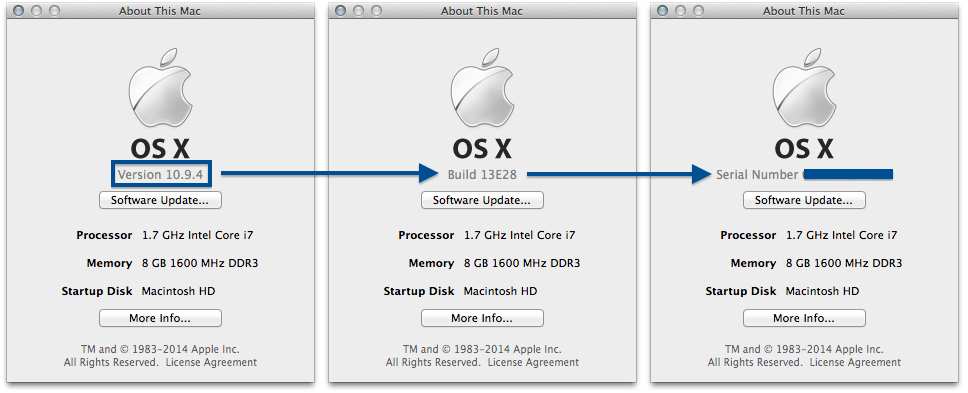This screenshot has width=968, height=393.
Task: Open More Info in left window
Action: pos(160,318)
